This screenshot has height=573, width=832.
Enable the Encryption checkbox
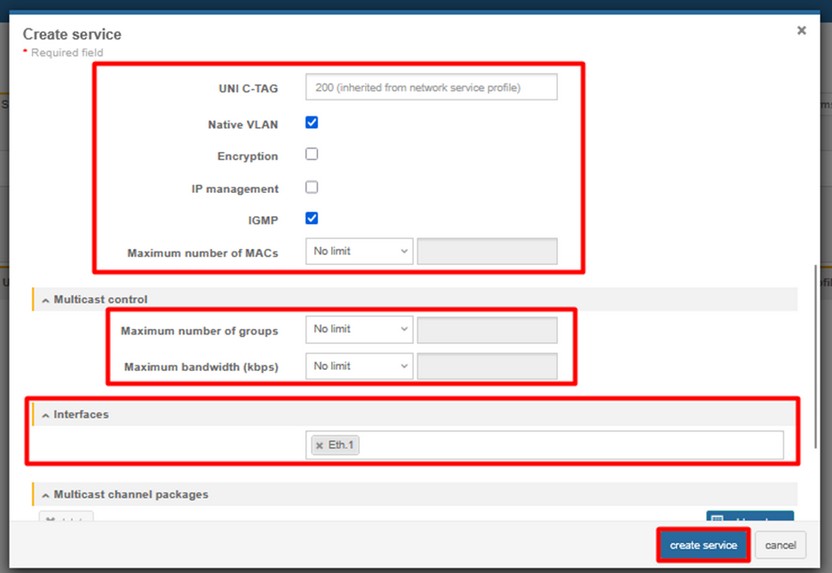(312, 155)
